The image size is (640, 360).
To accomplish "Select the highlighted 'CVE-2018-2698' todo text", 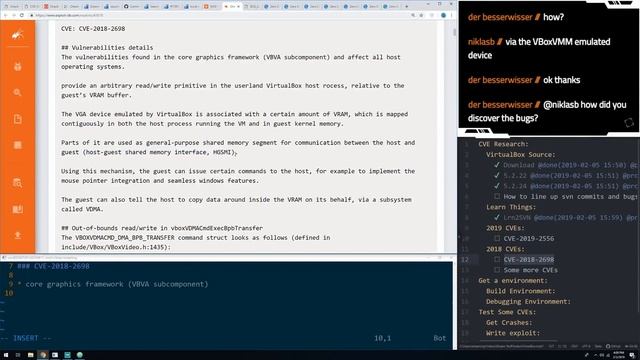I will point(529,260).
